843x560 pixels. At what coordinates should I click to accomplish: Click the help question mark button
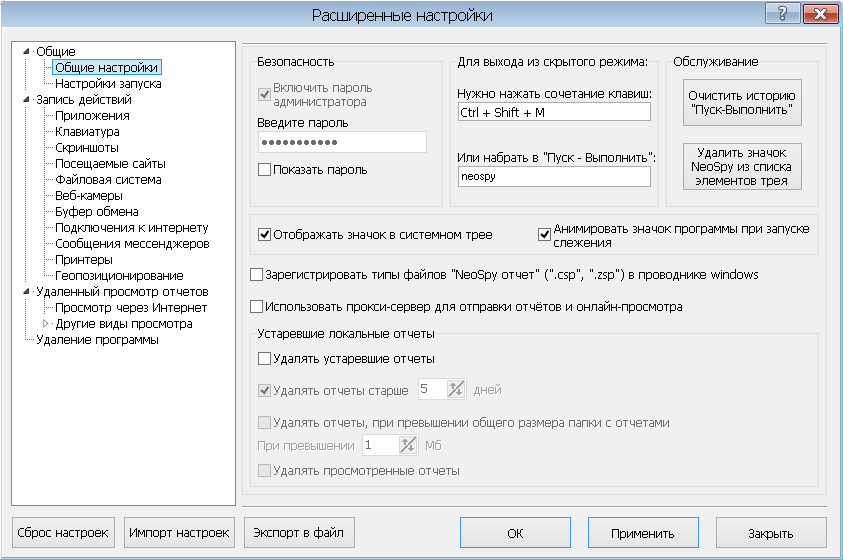(x=780, y=13)
